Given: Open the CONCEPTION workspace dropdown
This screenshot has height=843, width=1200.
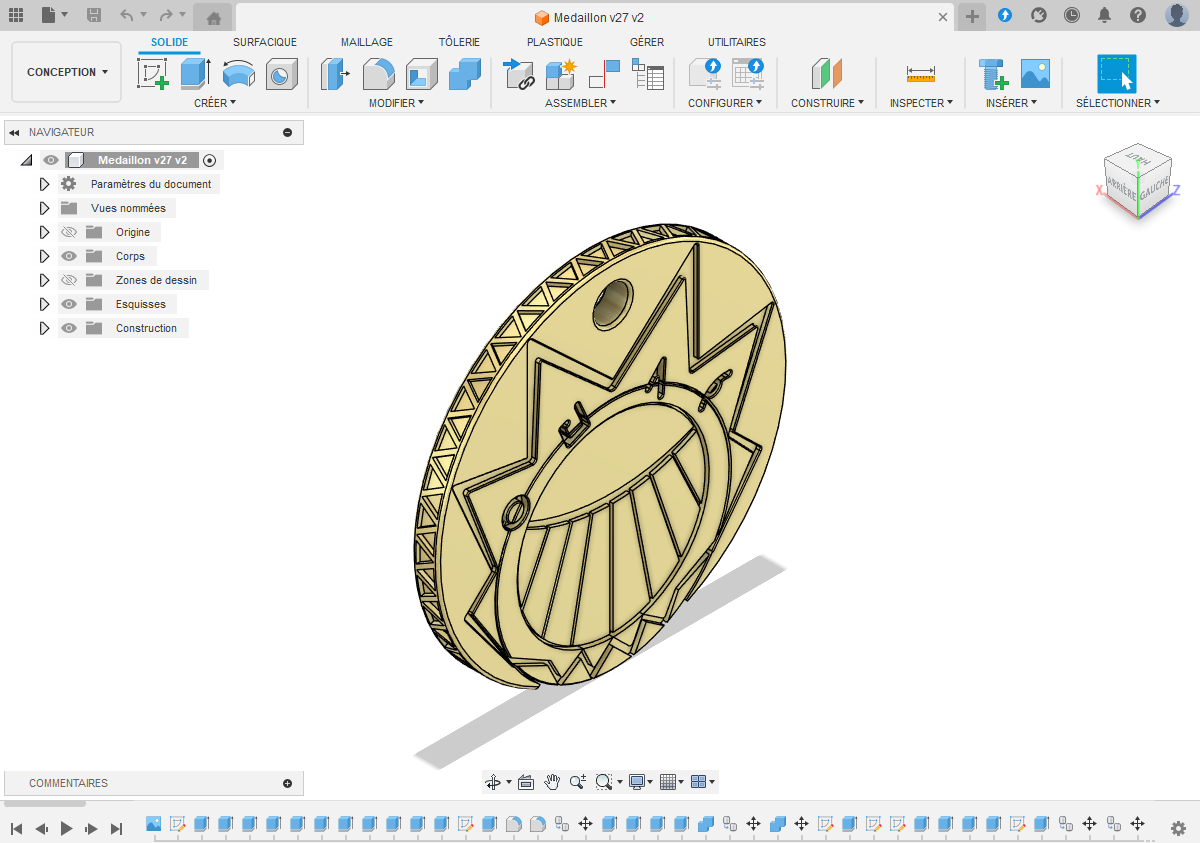Looking at the screenshot, I should coord(67,72).
